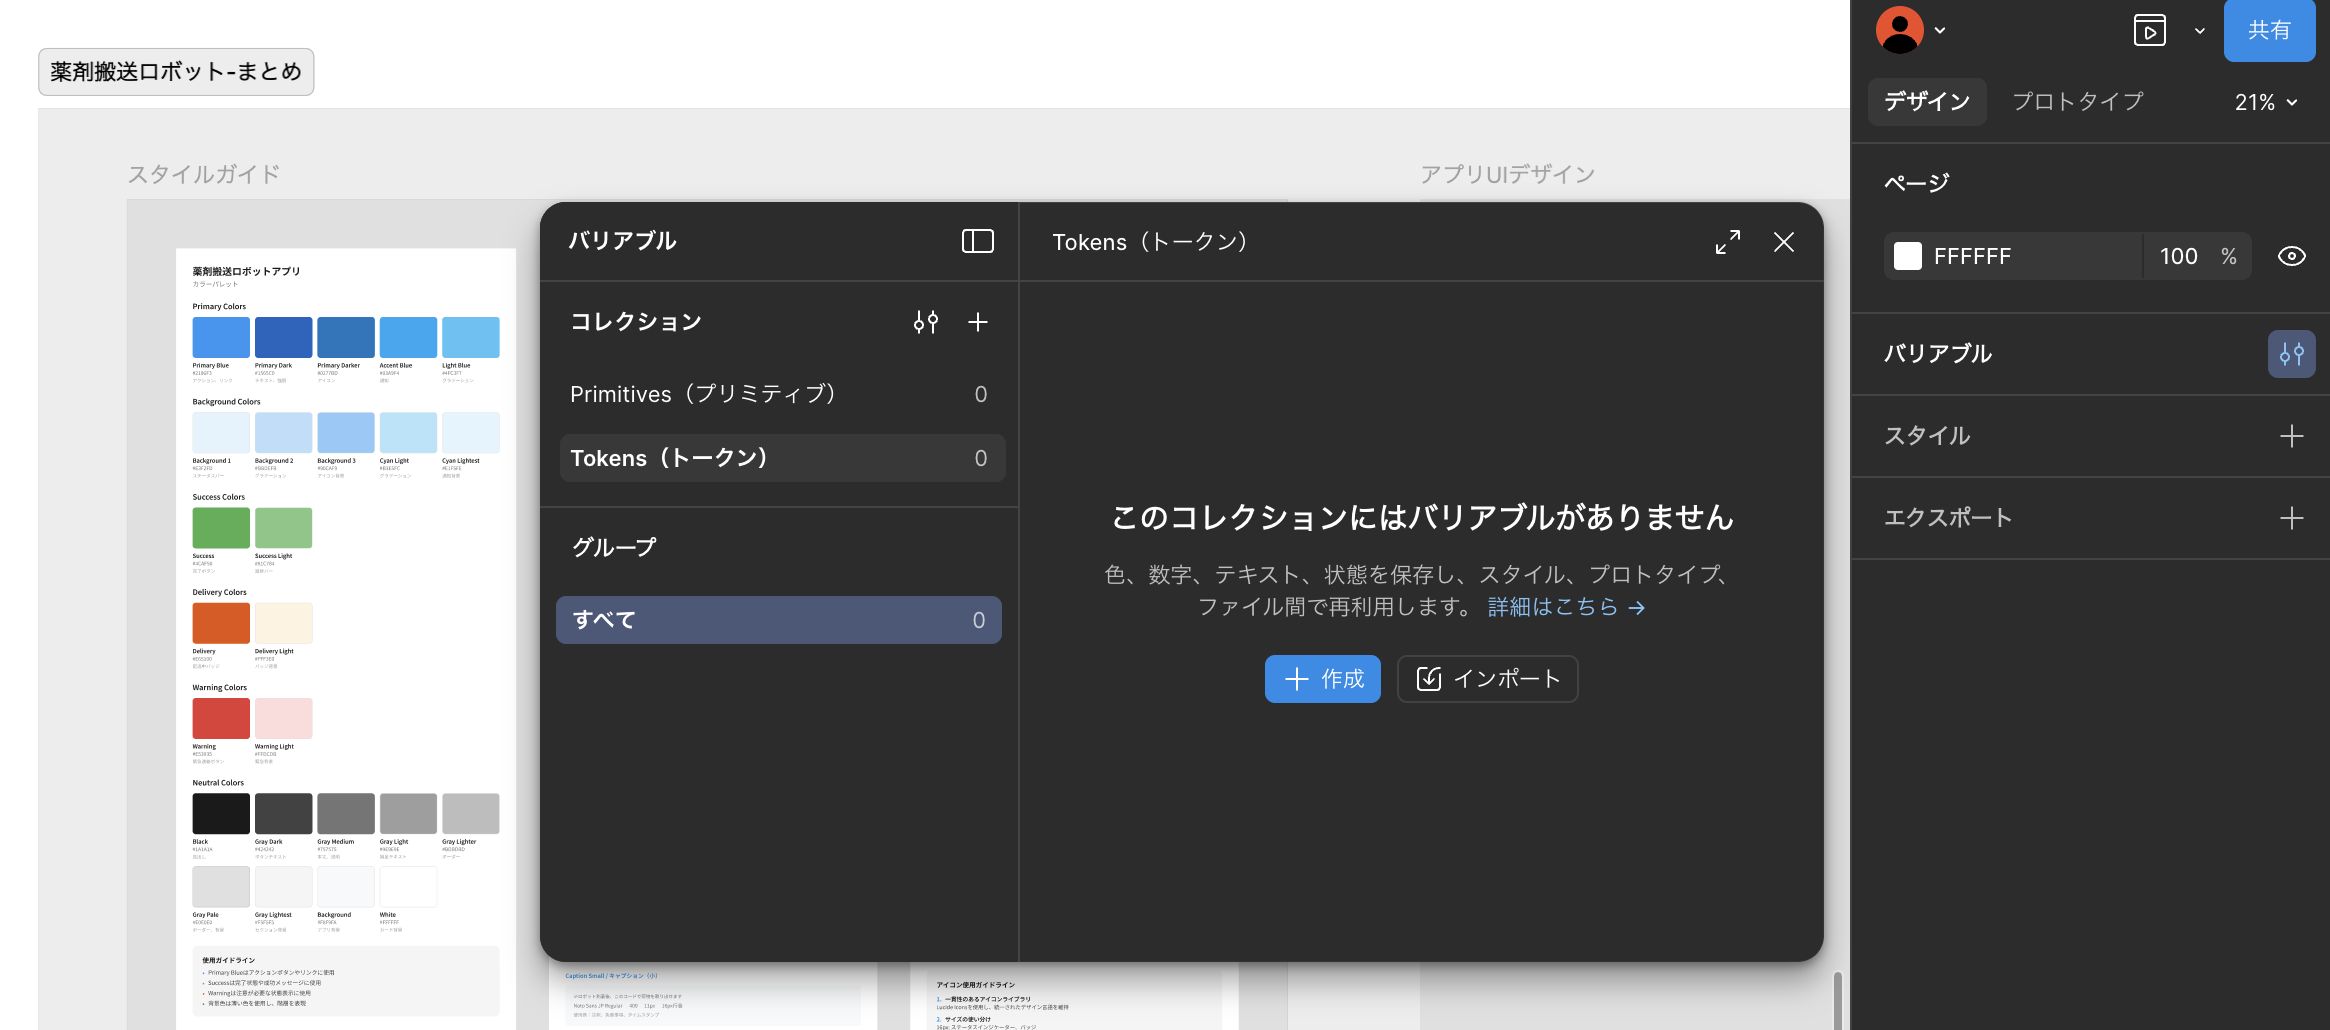Click the スタイル section label

click(x=1926, y=436)
